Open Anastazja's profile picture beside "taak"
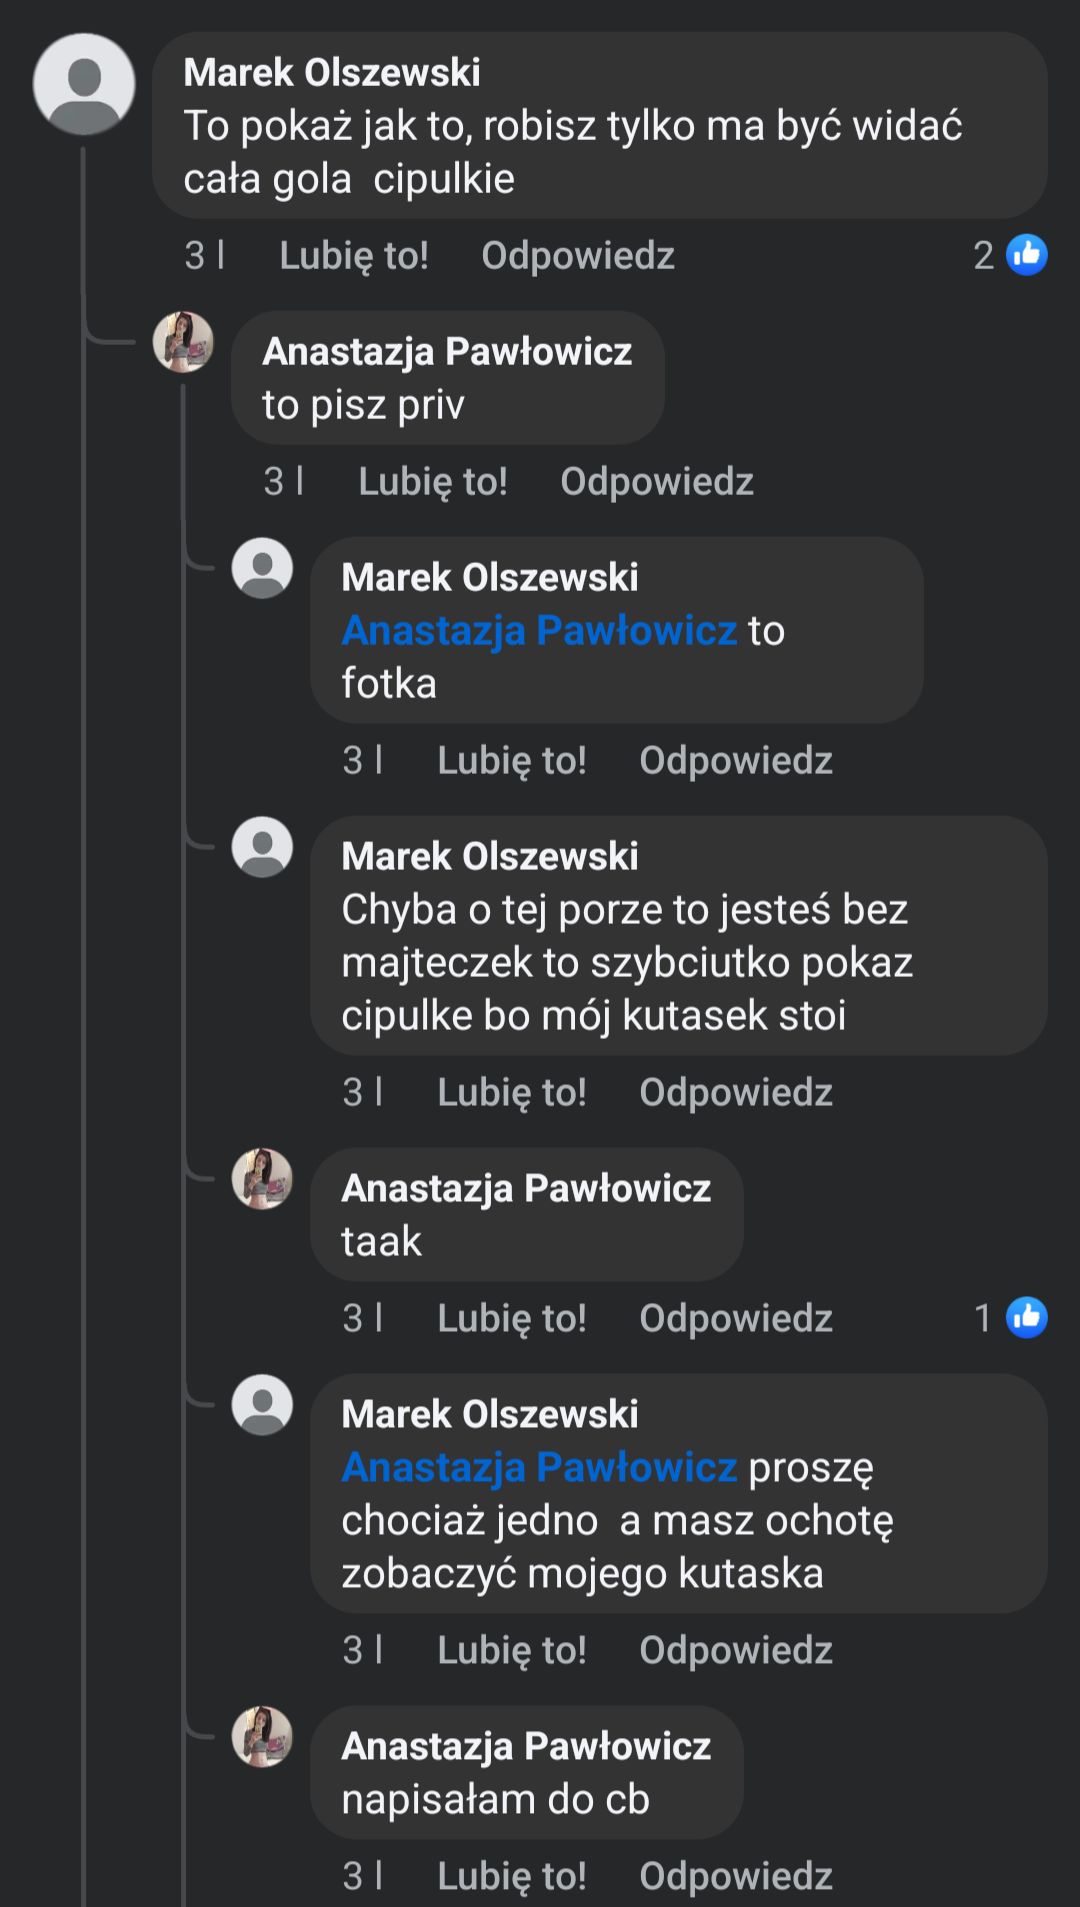 [x=262, y=1179]
